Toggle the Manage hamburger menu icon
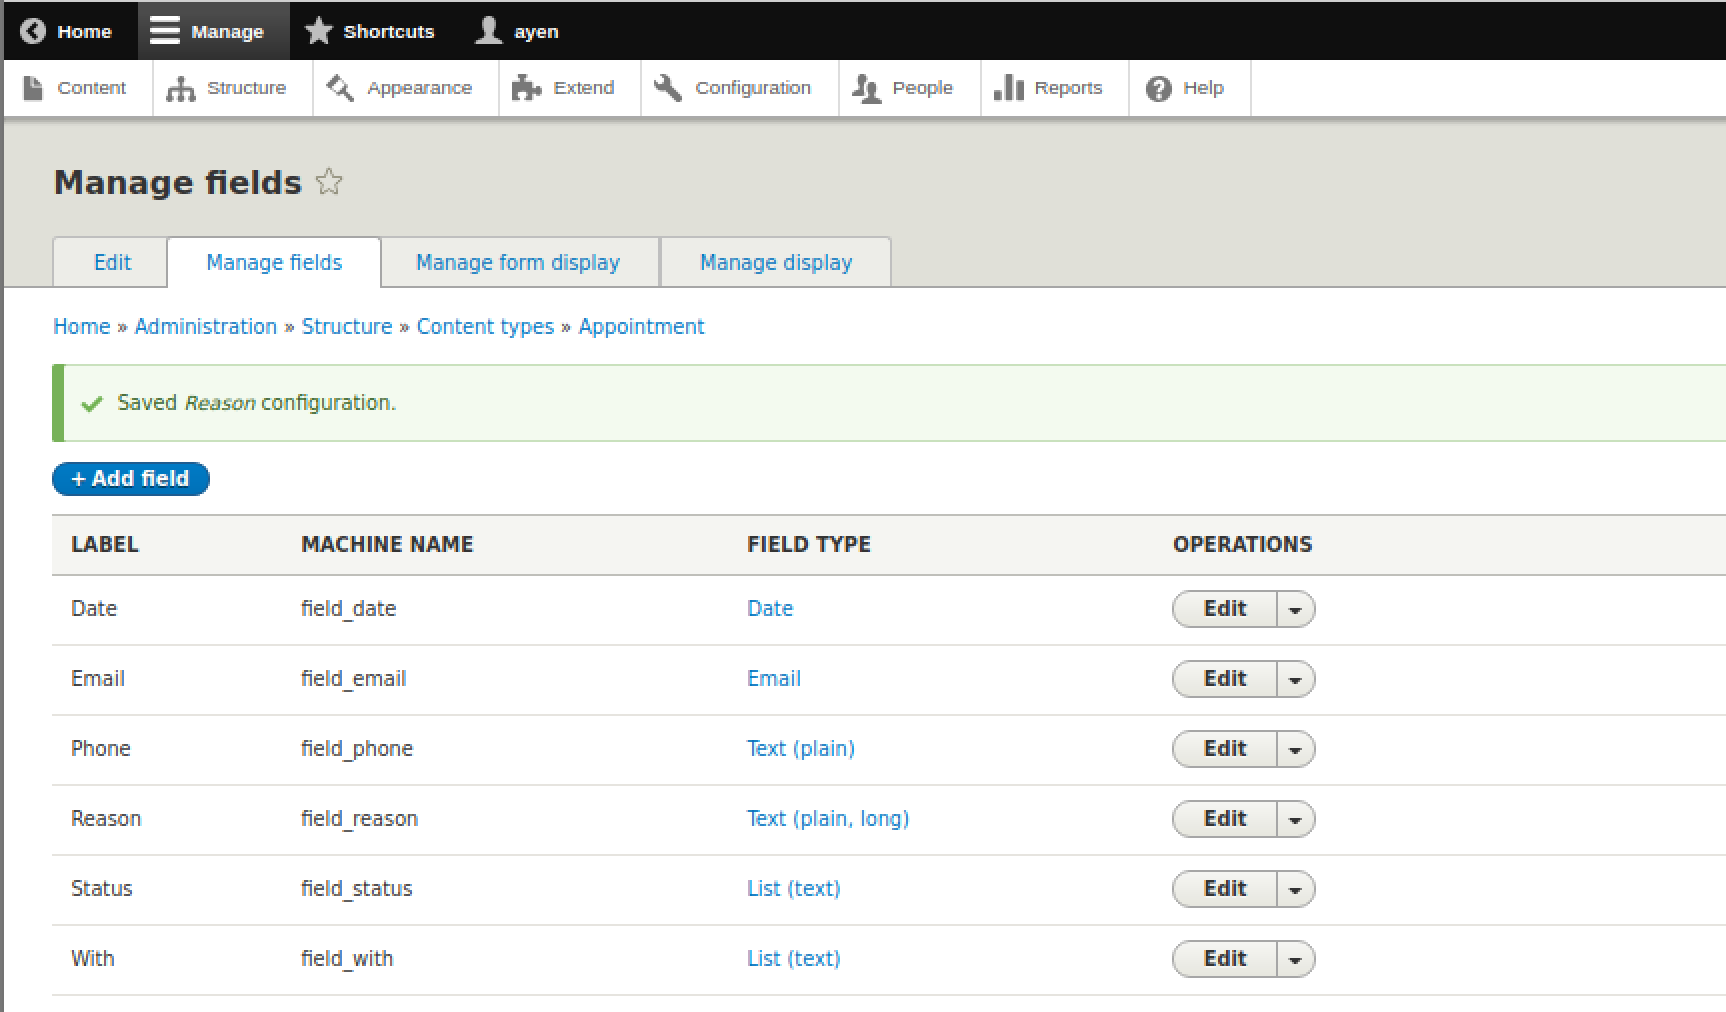This screenshot has width=1726, height=1012. coord(164,31)
